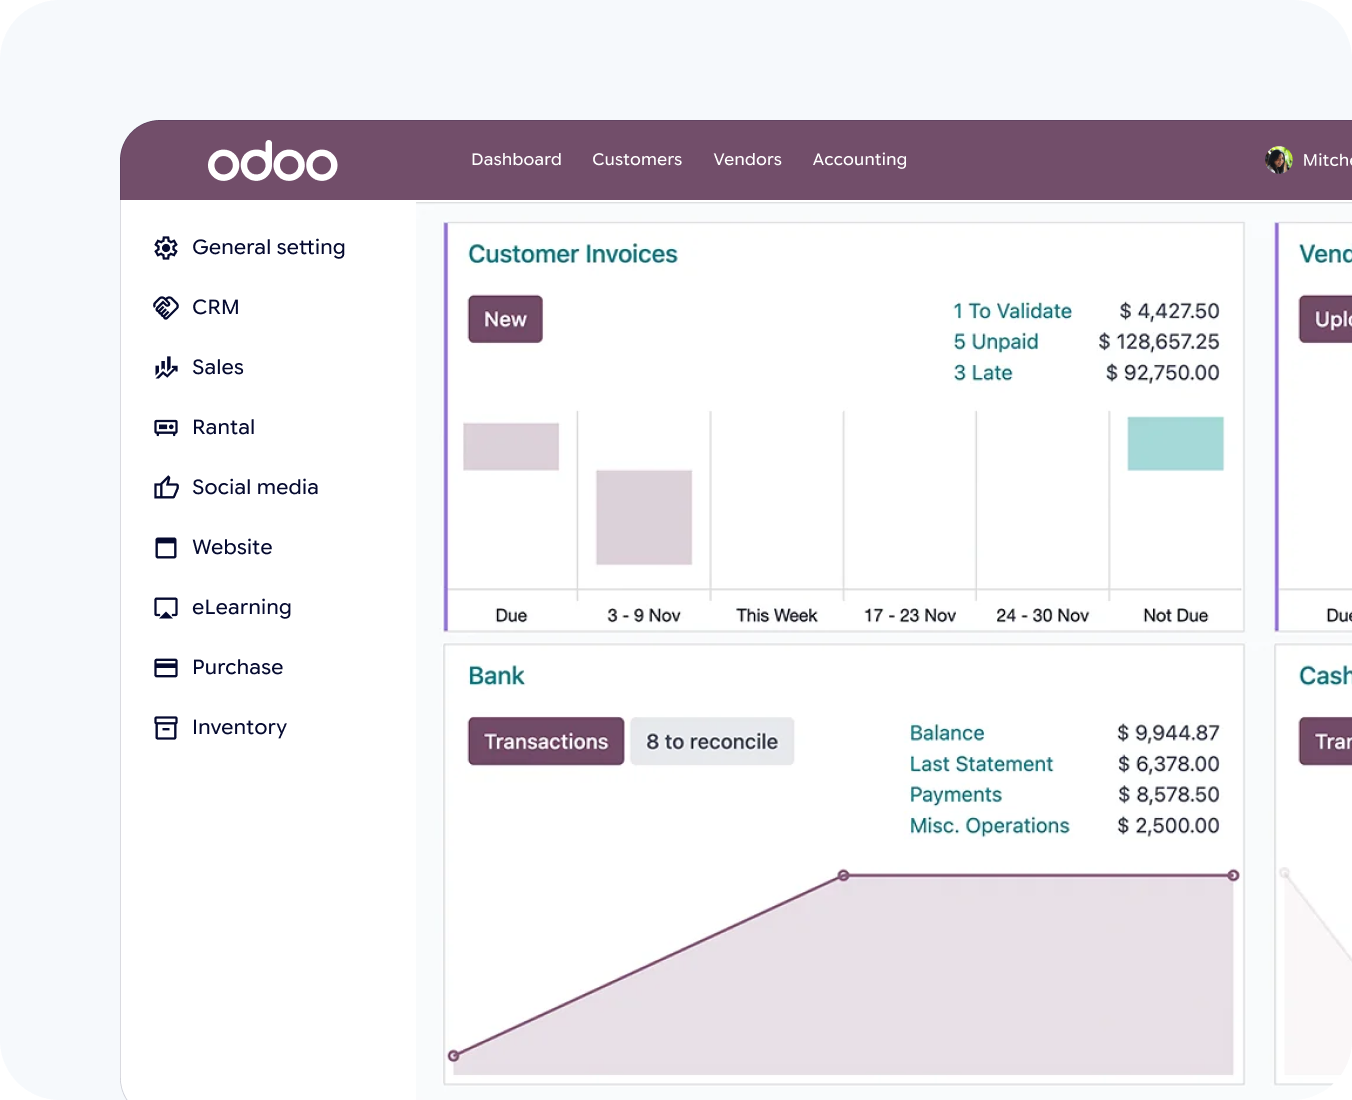Click the This Week axis label
The width and height of the screenshot is (1352, 1100).
tap(777, 616)
